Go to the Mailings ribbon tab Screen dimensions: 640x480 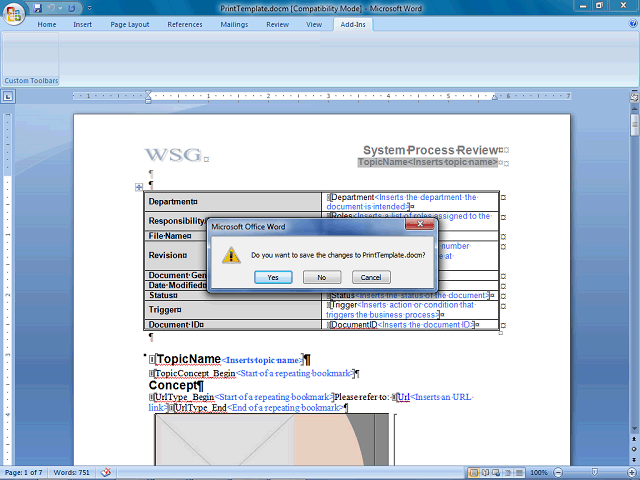point(234,24)
